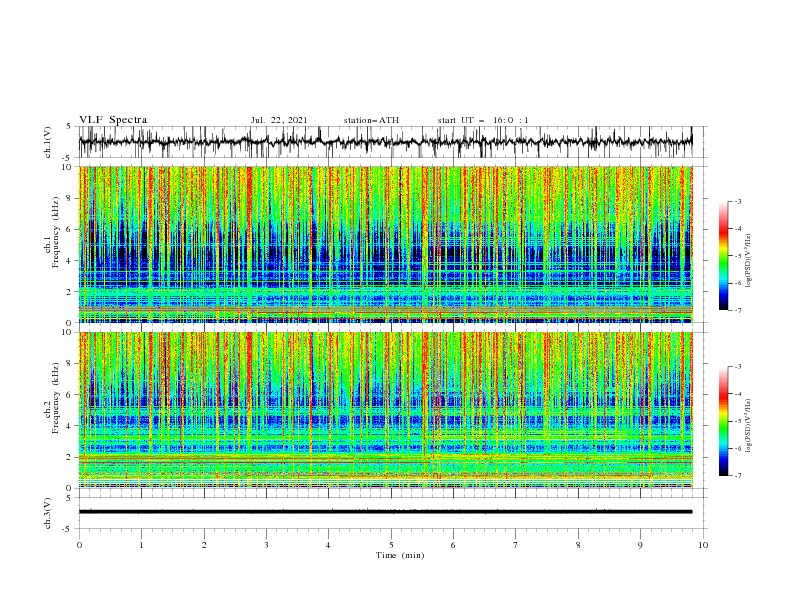This screenshot has height=612, width=792.
Task: Click the ch.1 spectrogram color bar
Action: (x=724, y=256)
